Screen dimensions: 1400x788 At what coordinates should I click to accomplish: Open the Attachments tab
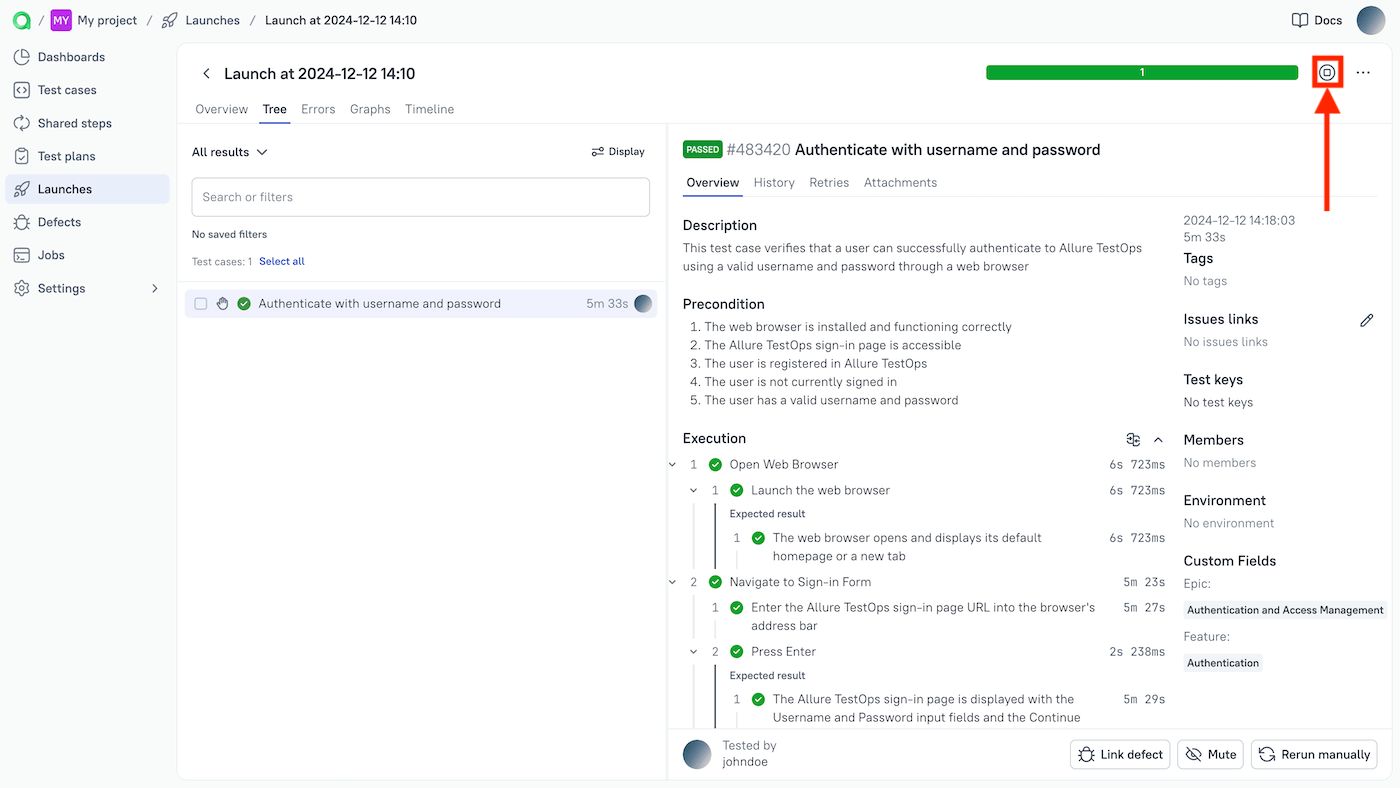click(900, 183)
